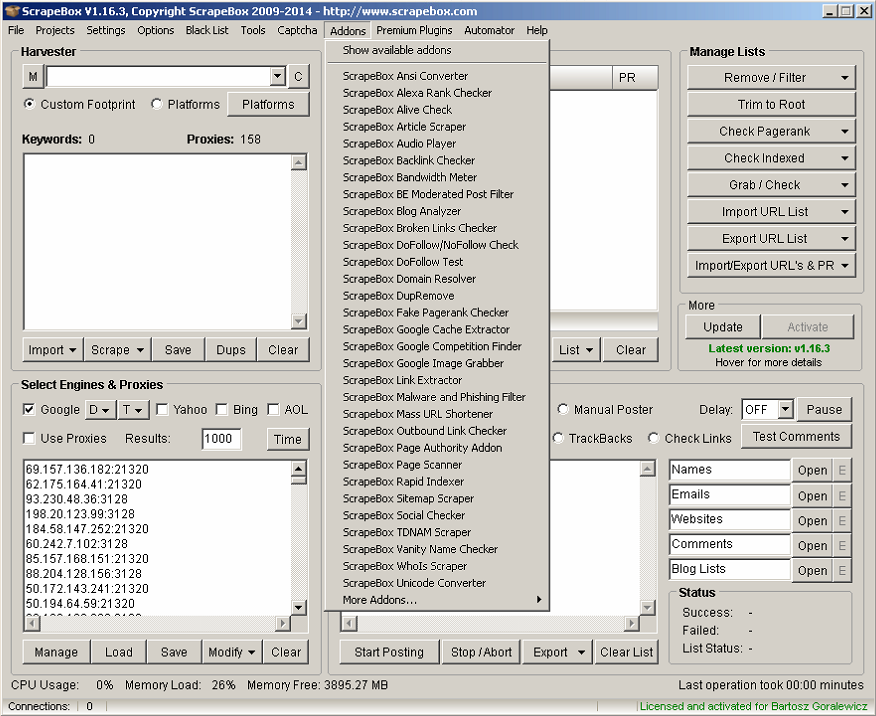Click the M button in Harvester
Image resolution: width=876 pixels, height=716 pixels.
[x=33, y=77]
